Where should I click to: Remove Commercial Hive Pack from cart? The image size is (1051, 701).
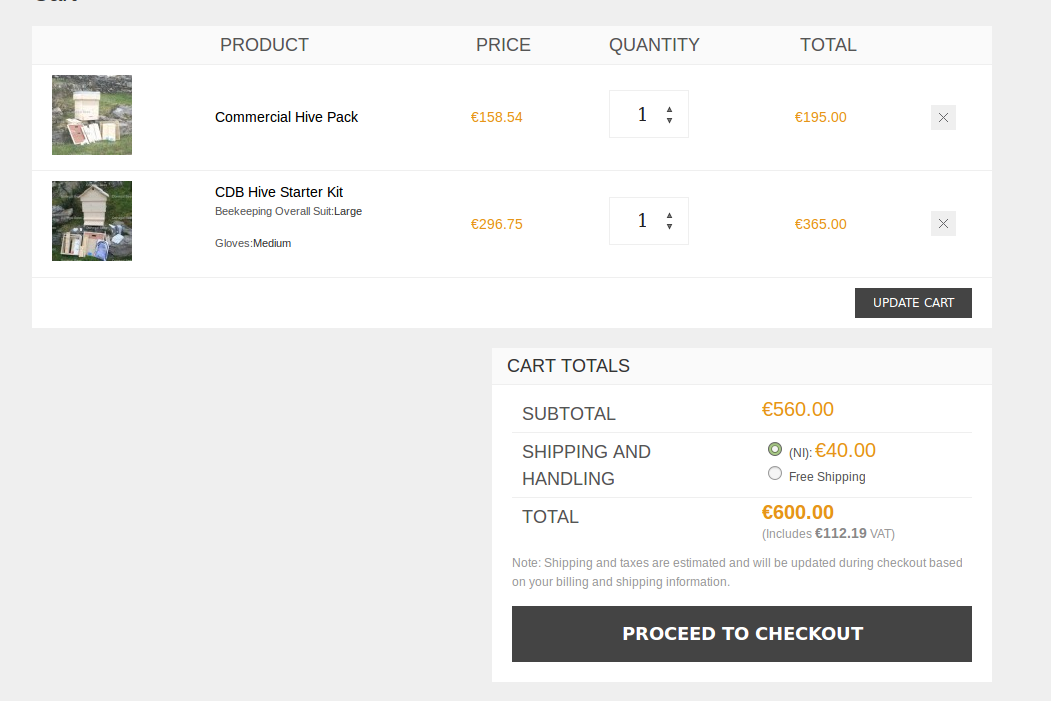tap(943, 118)
